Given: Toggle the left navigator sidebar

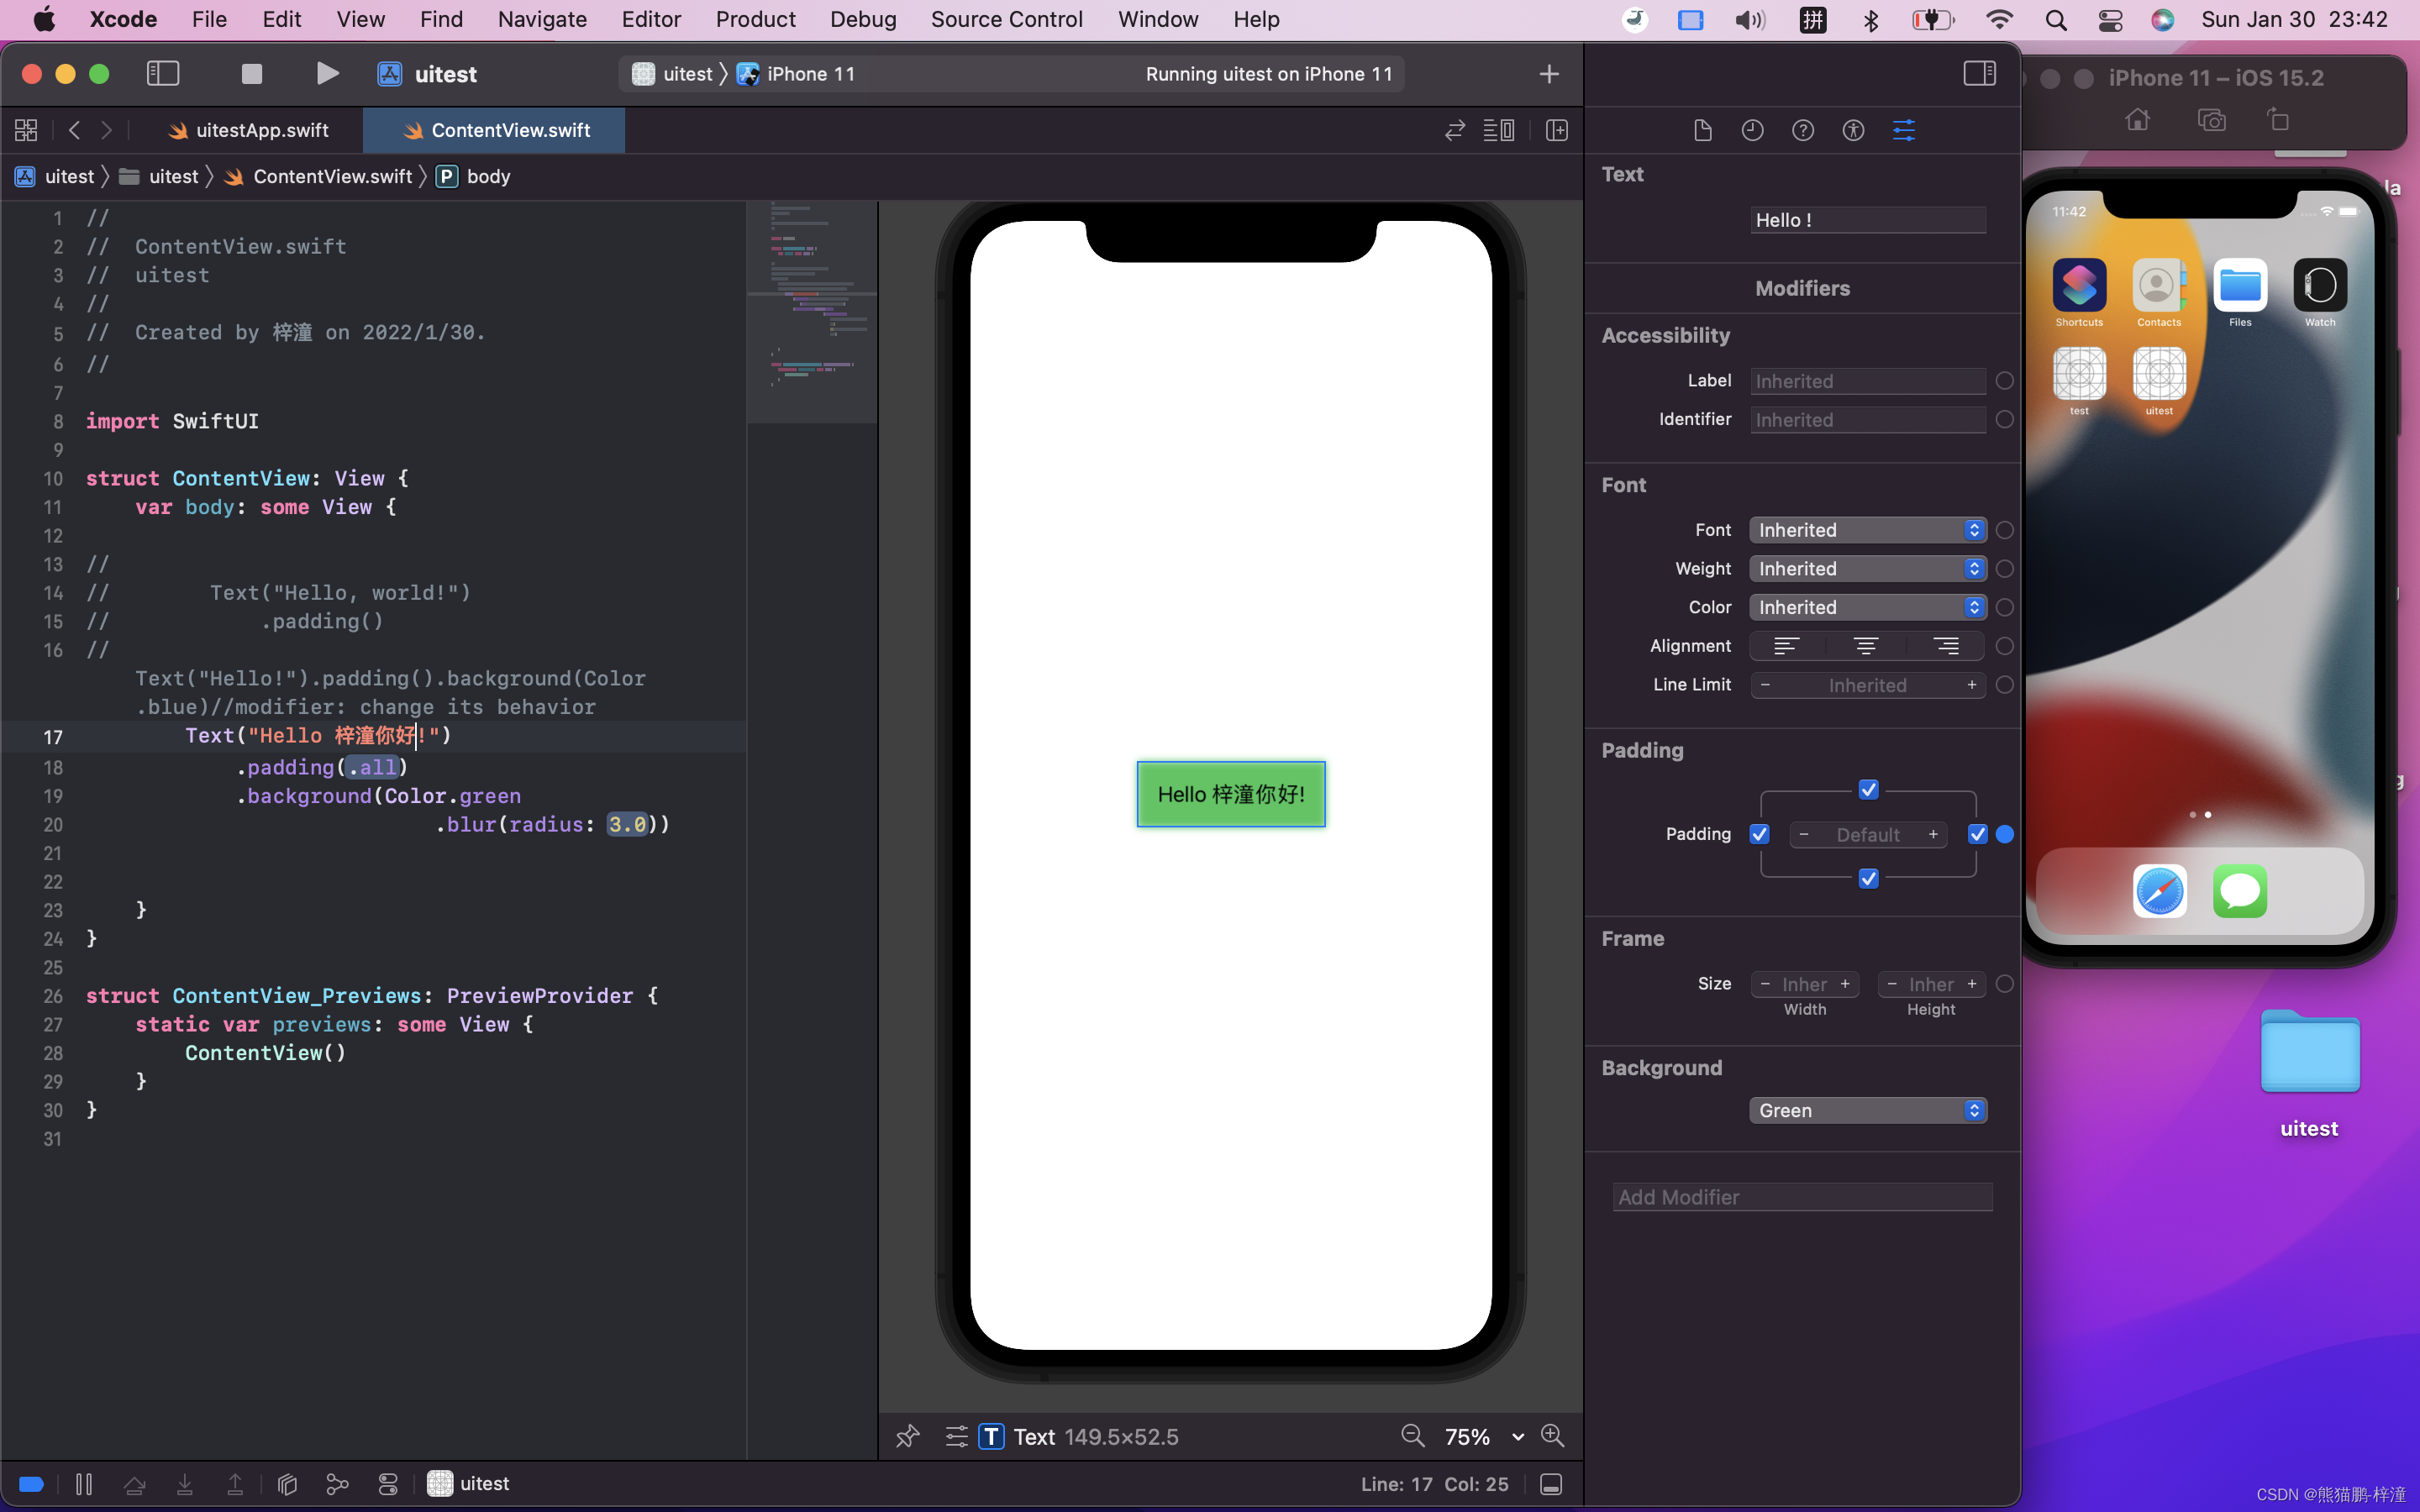Looking at the screenshot, I should coord(162,73).
